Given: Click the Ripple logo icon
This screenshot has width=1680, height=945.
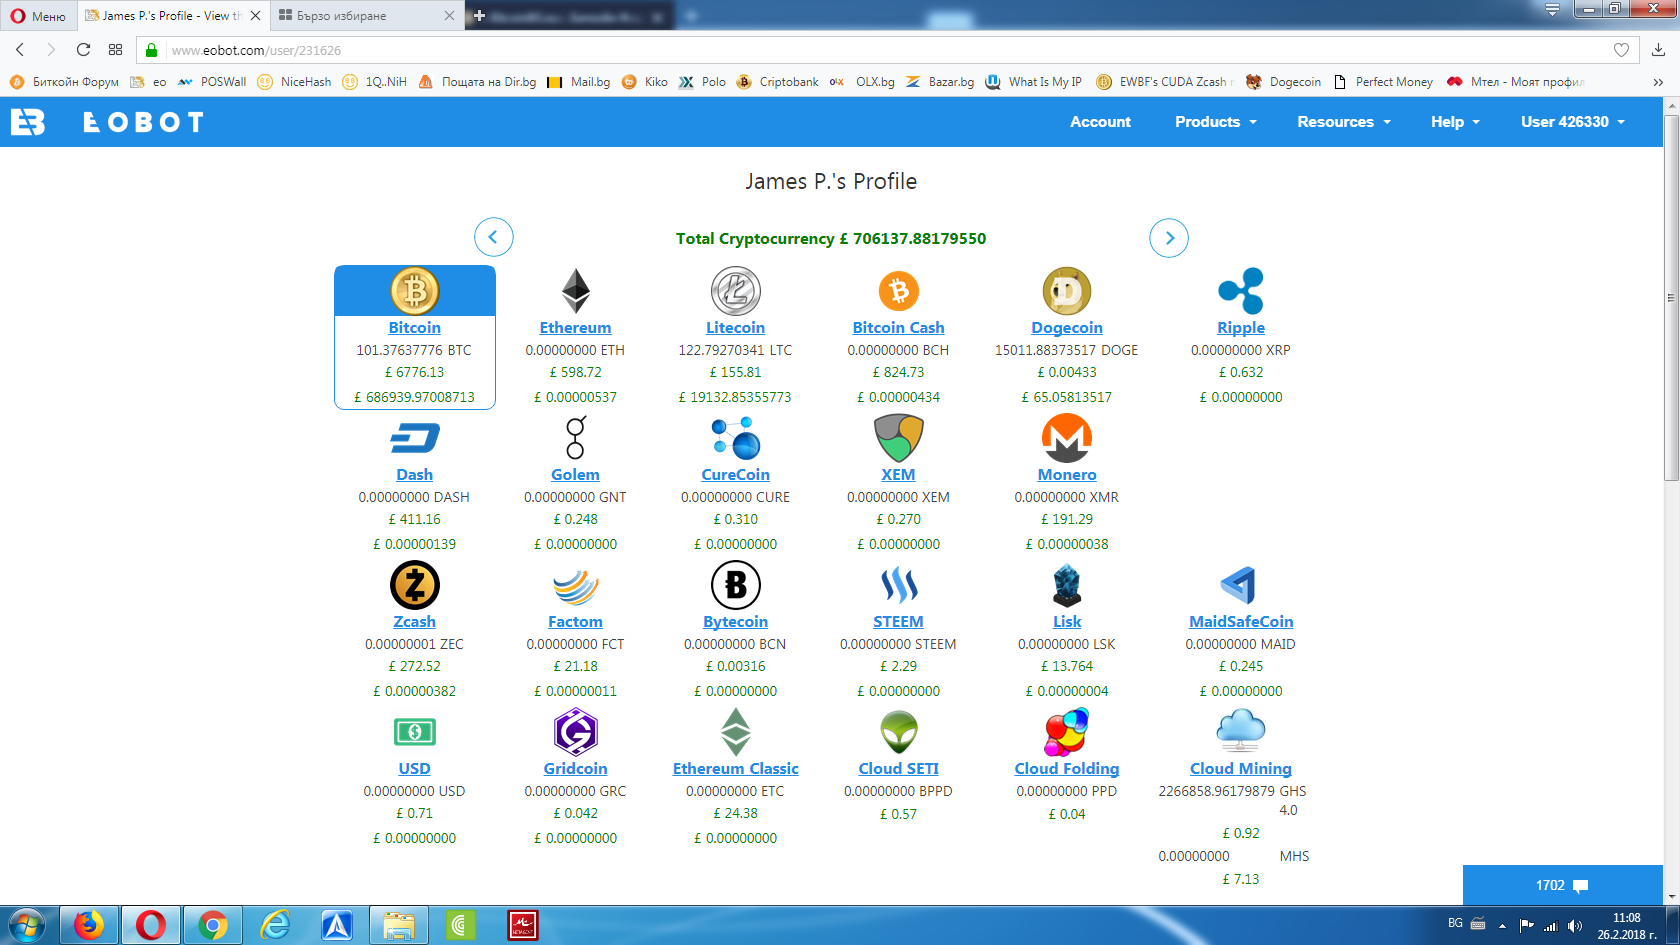Looking at the screenshot, I should (1240, 291).
